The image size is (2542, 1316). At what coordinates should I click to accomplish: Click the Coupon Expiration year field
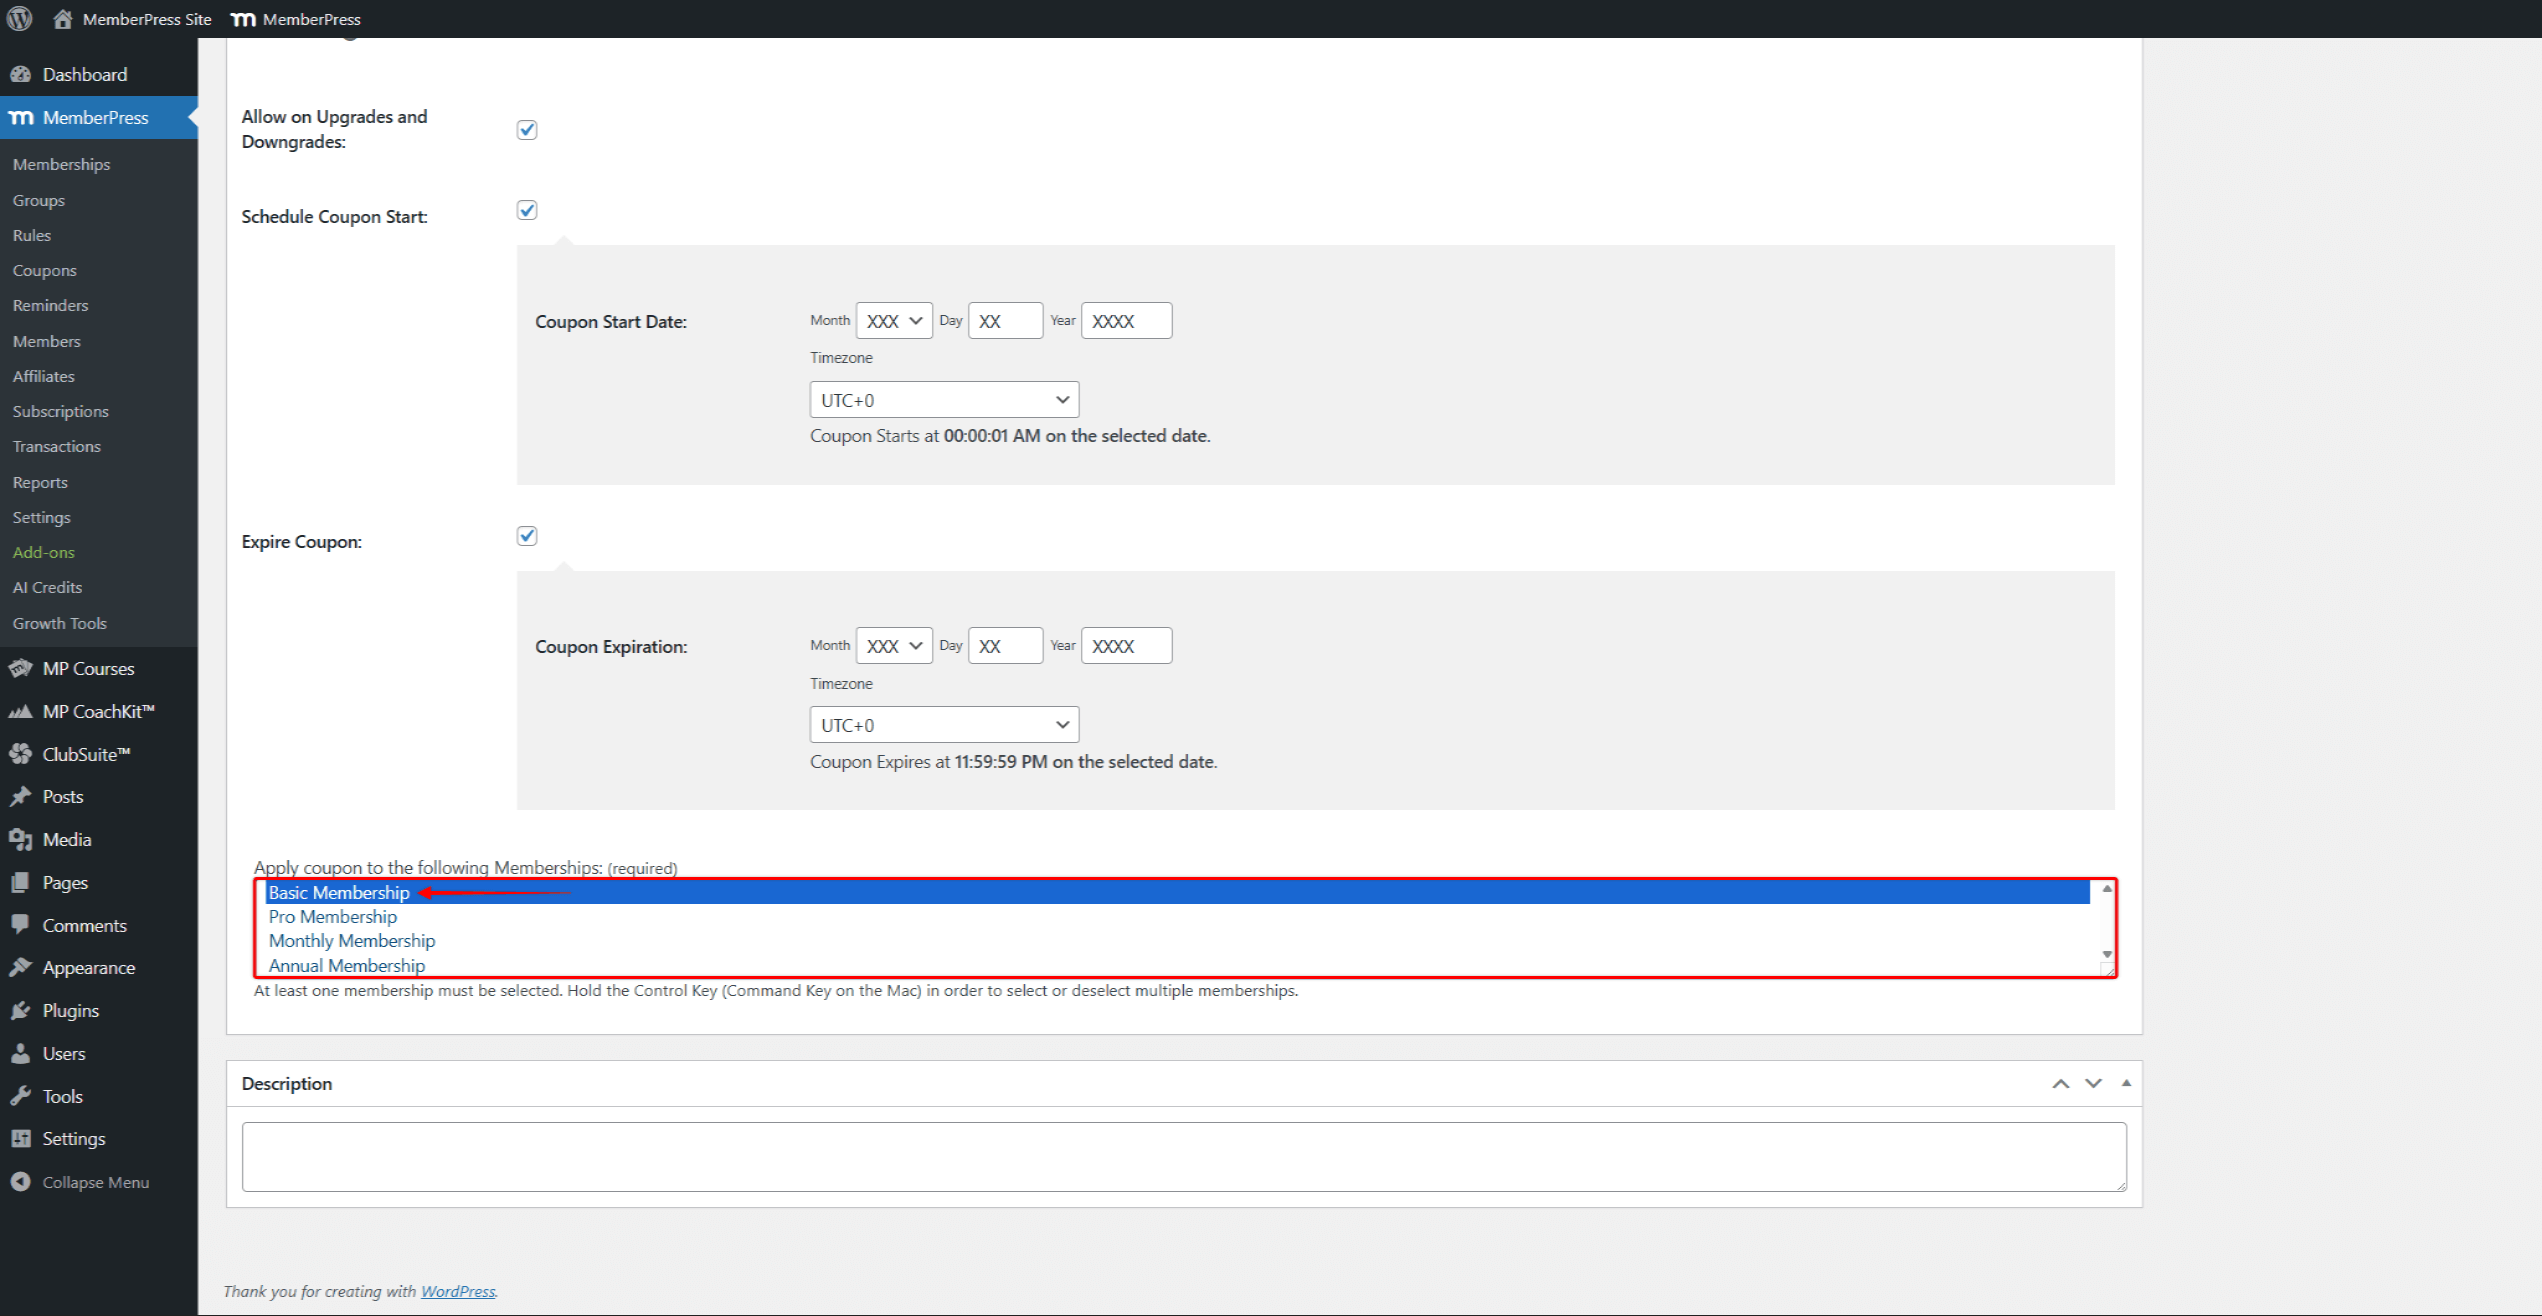pos(1125,646)
